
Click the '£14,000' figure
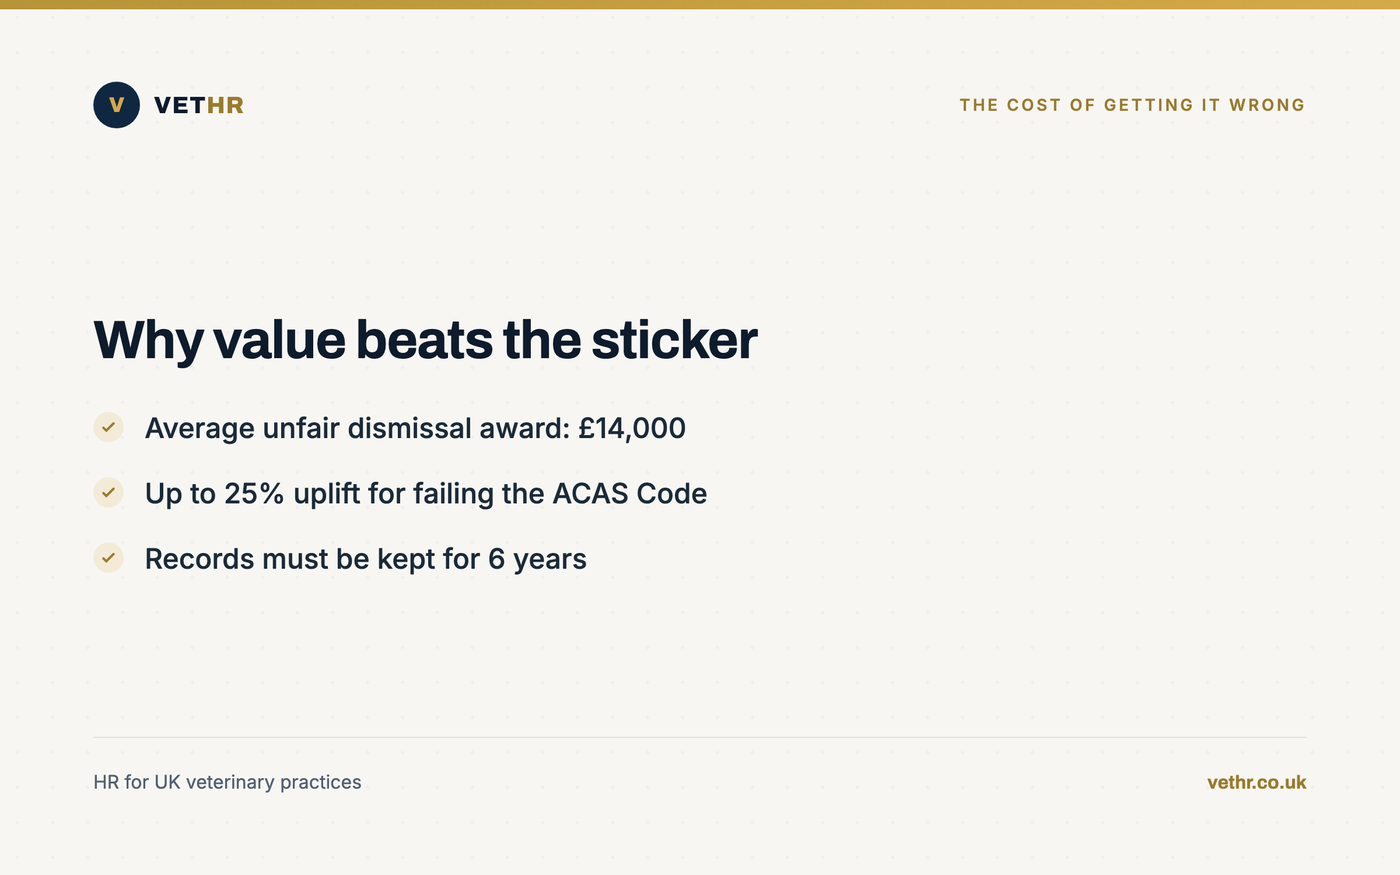[632, 428]
